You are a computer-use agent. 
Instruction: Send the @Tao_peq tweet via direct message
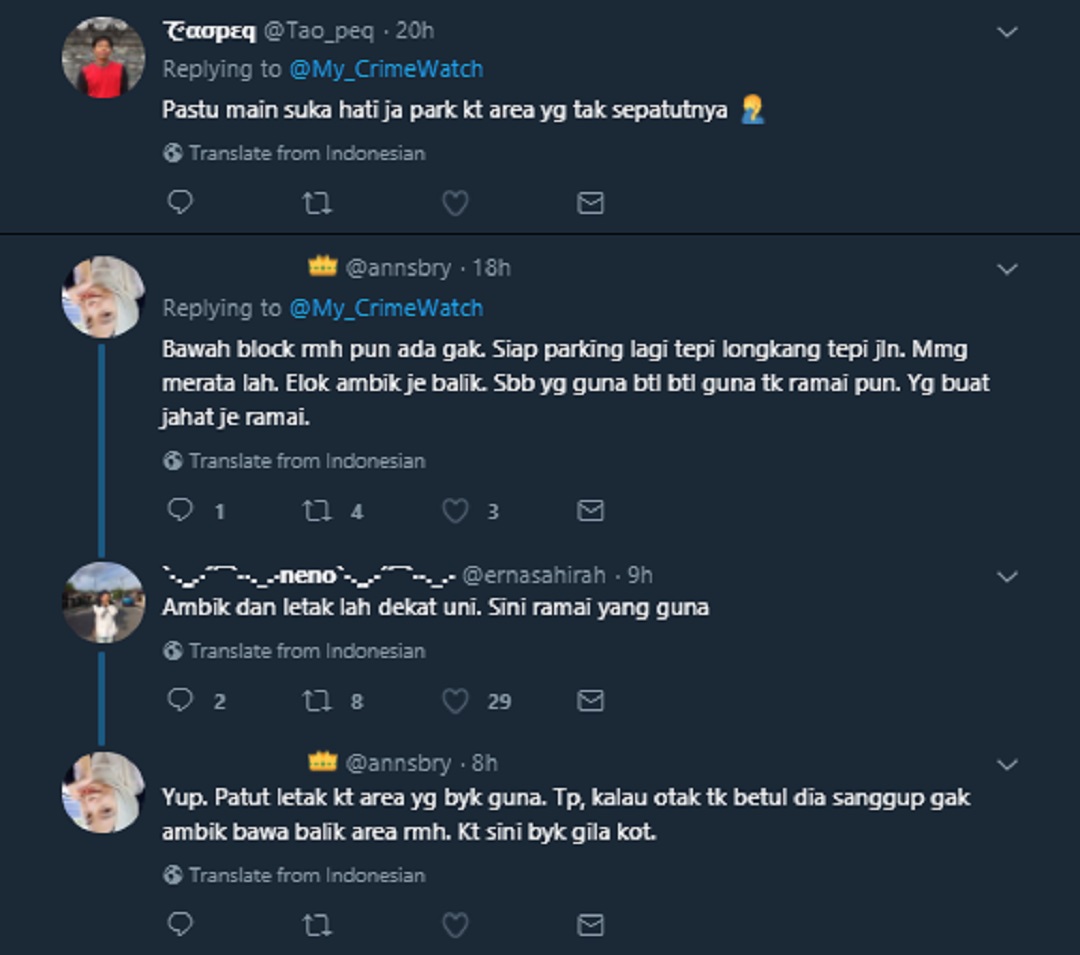point(591,203)
